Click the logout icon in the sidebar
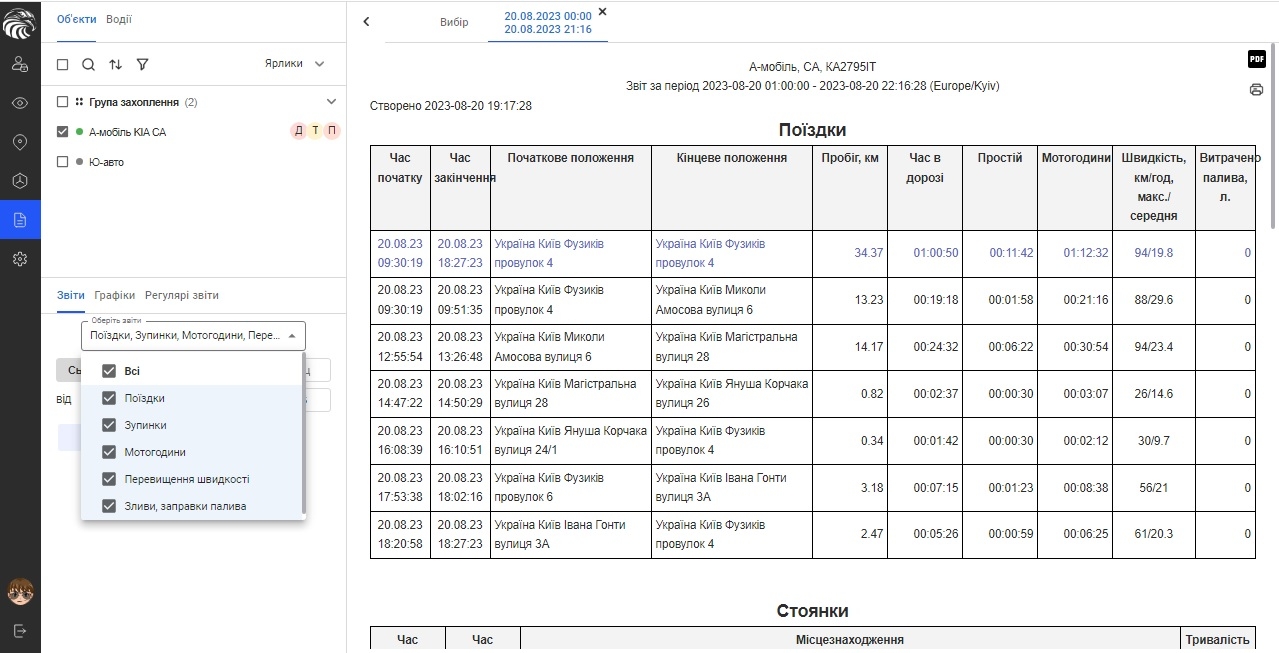The image size is (1279, 653). coord(20,631)
